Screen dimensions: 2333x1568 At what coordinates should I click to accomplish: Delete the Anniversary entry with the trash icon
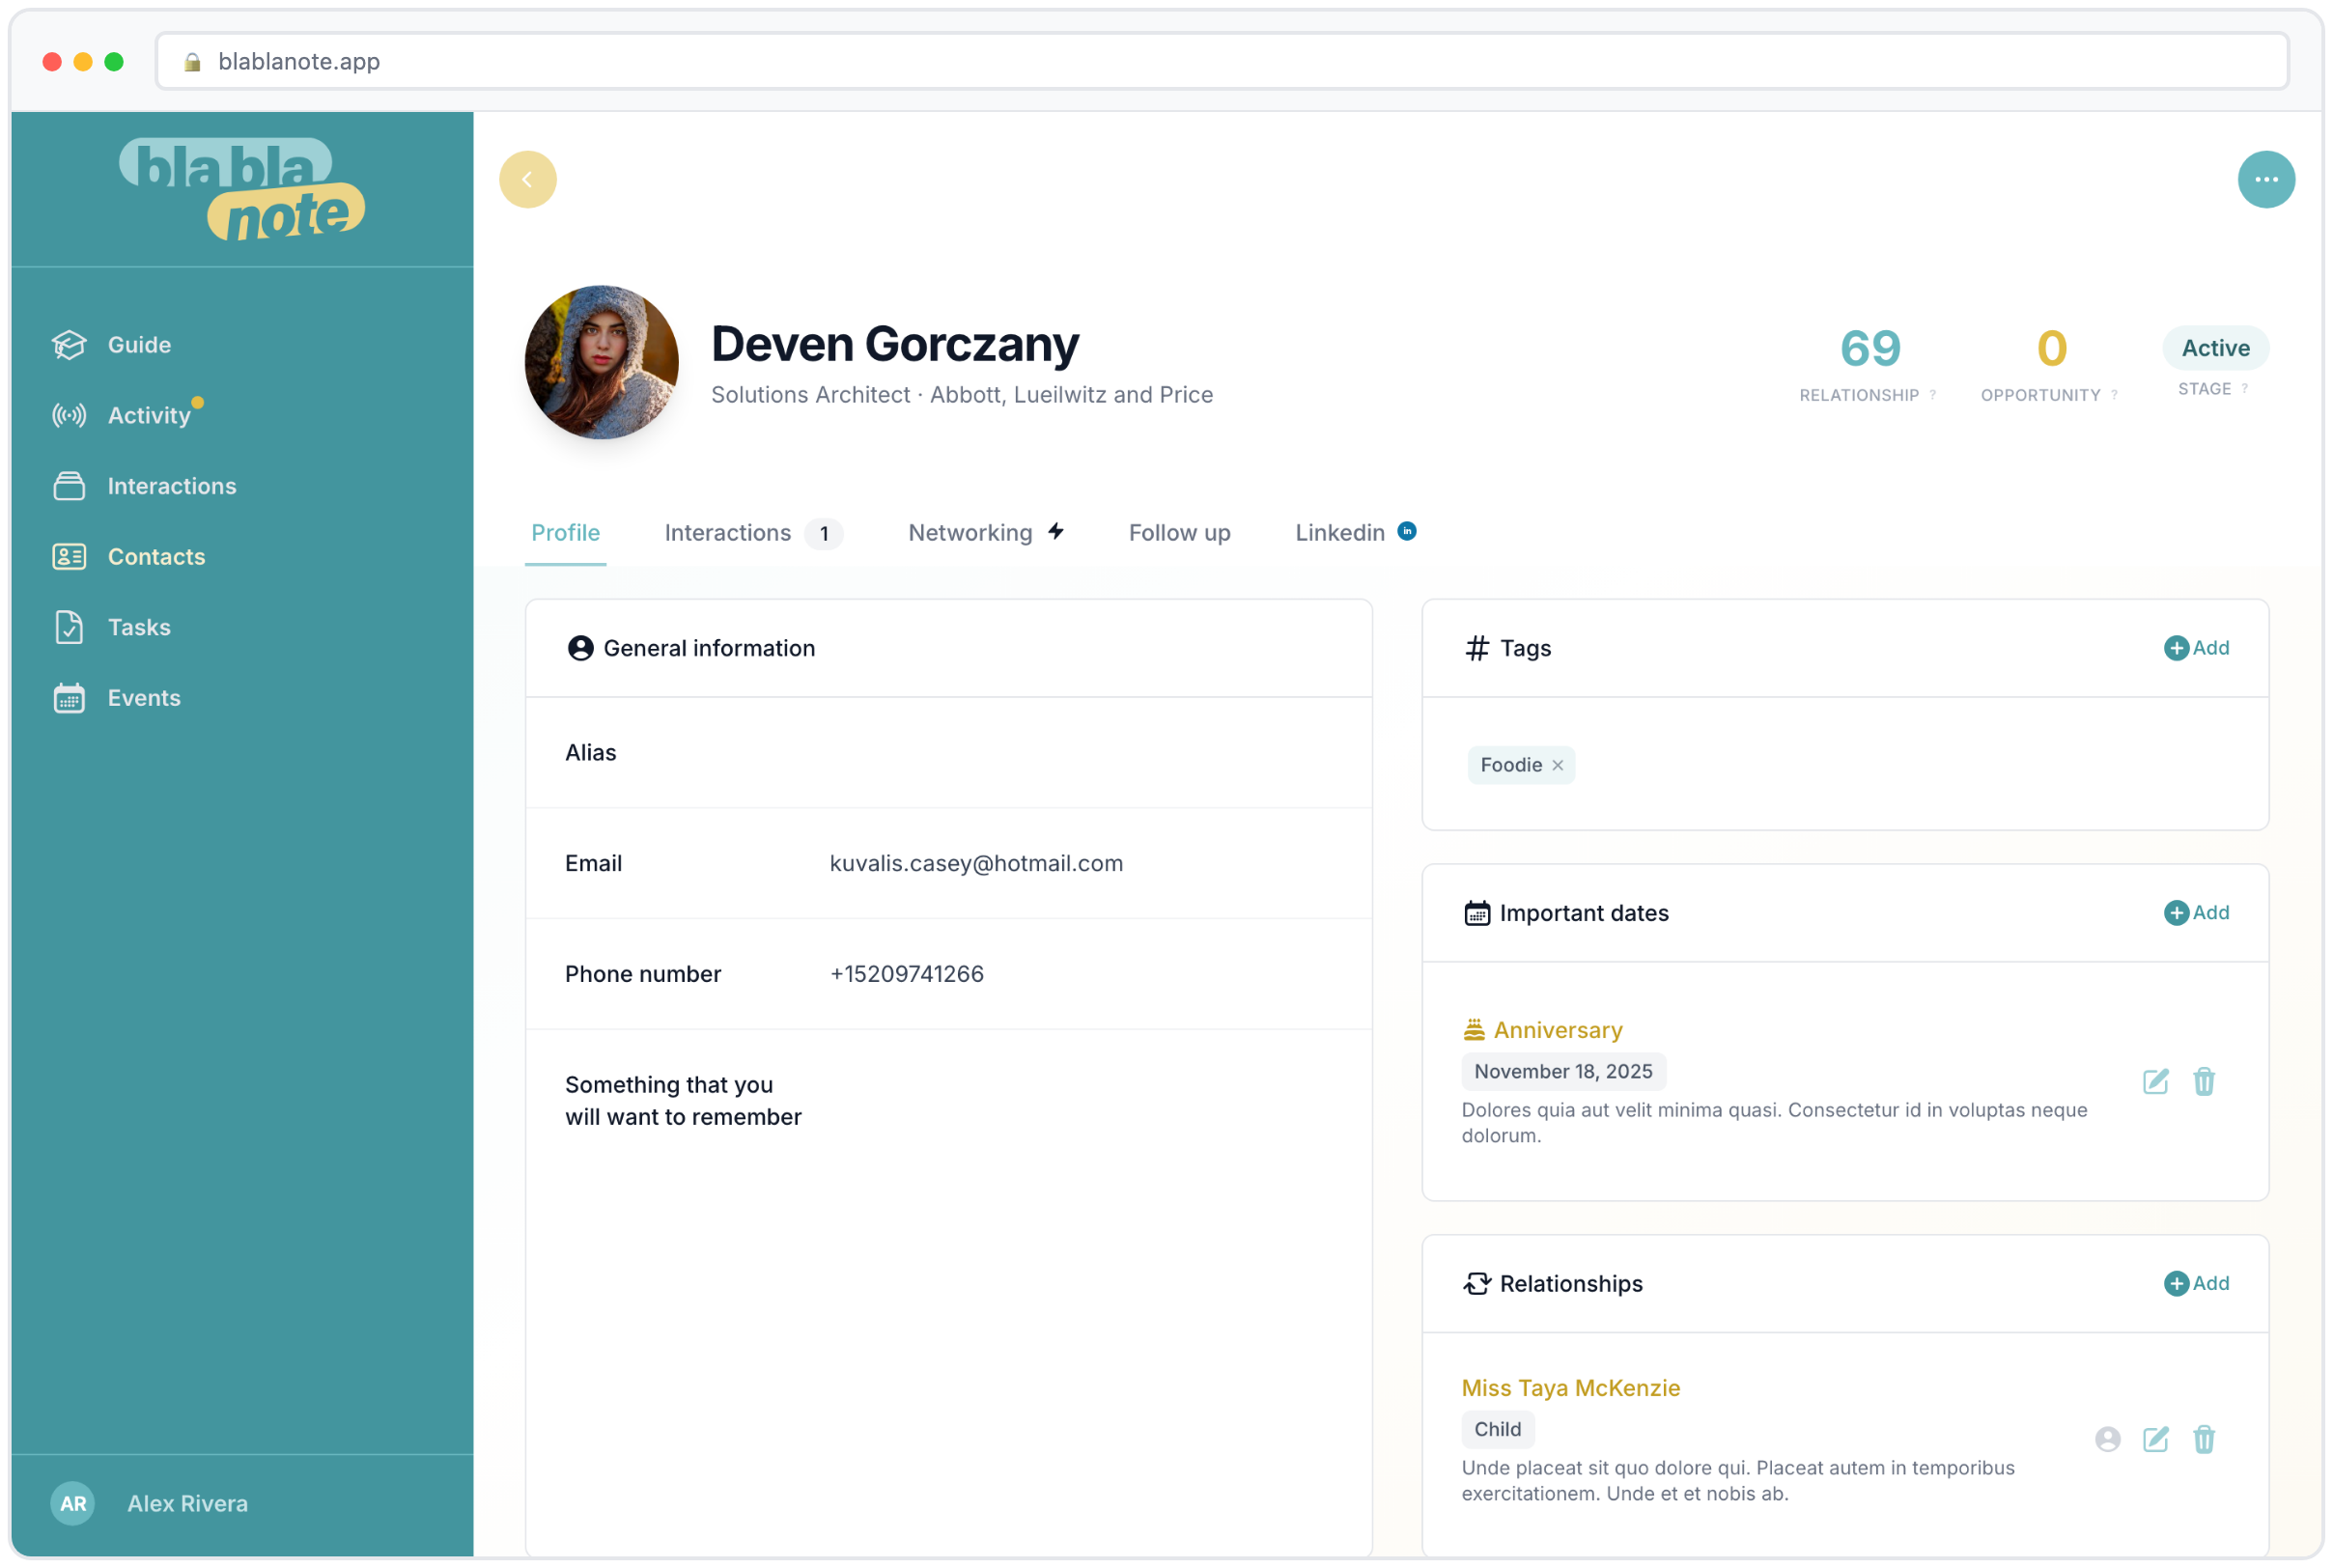click(x=2205, y=1082)
